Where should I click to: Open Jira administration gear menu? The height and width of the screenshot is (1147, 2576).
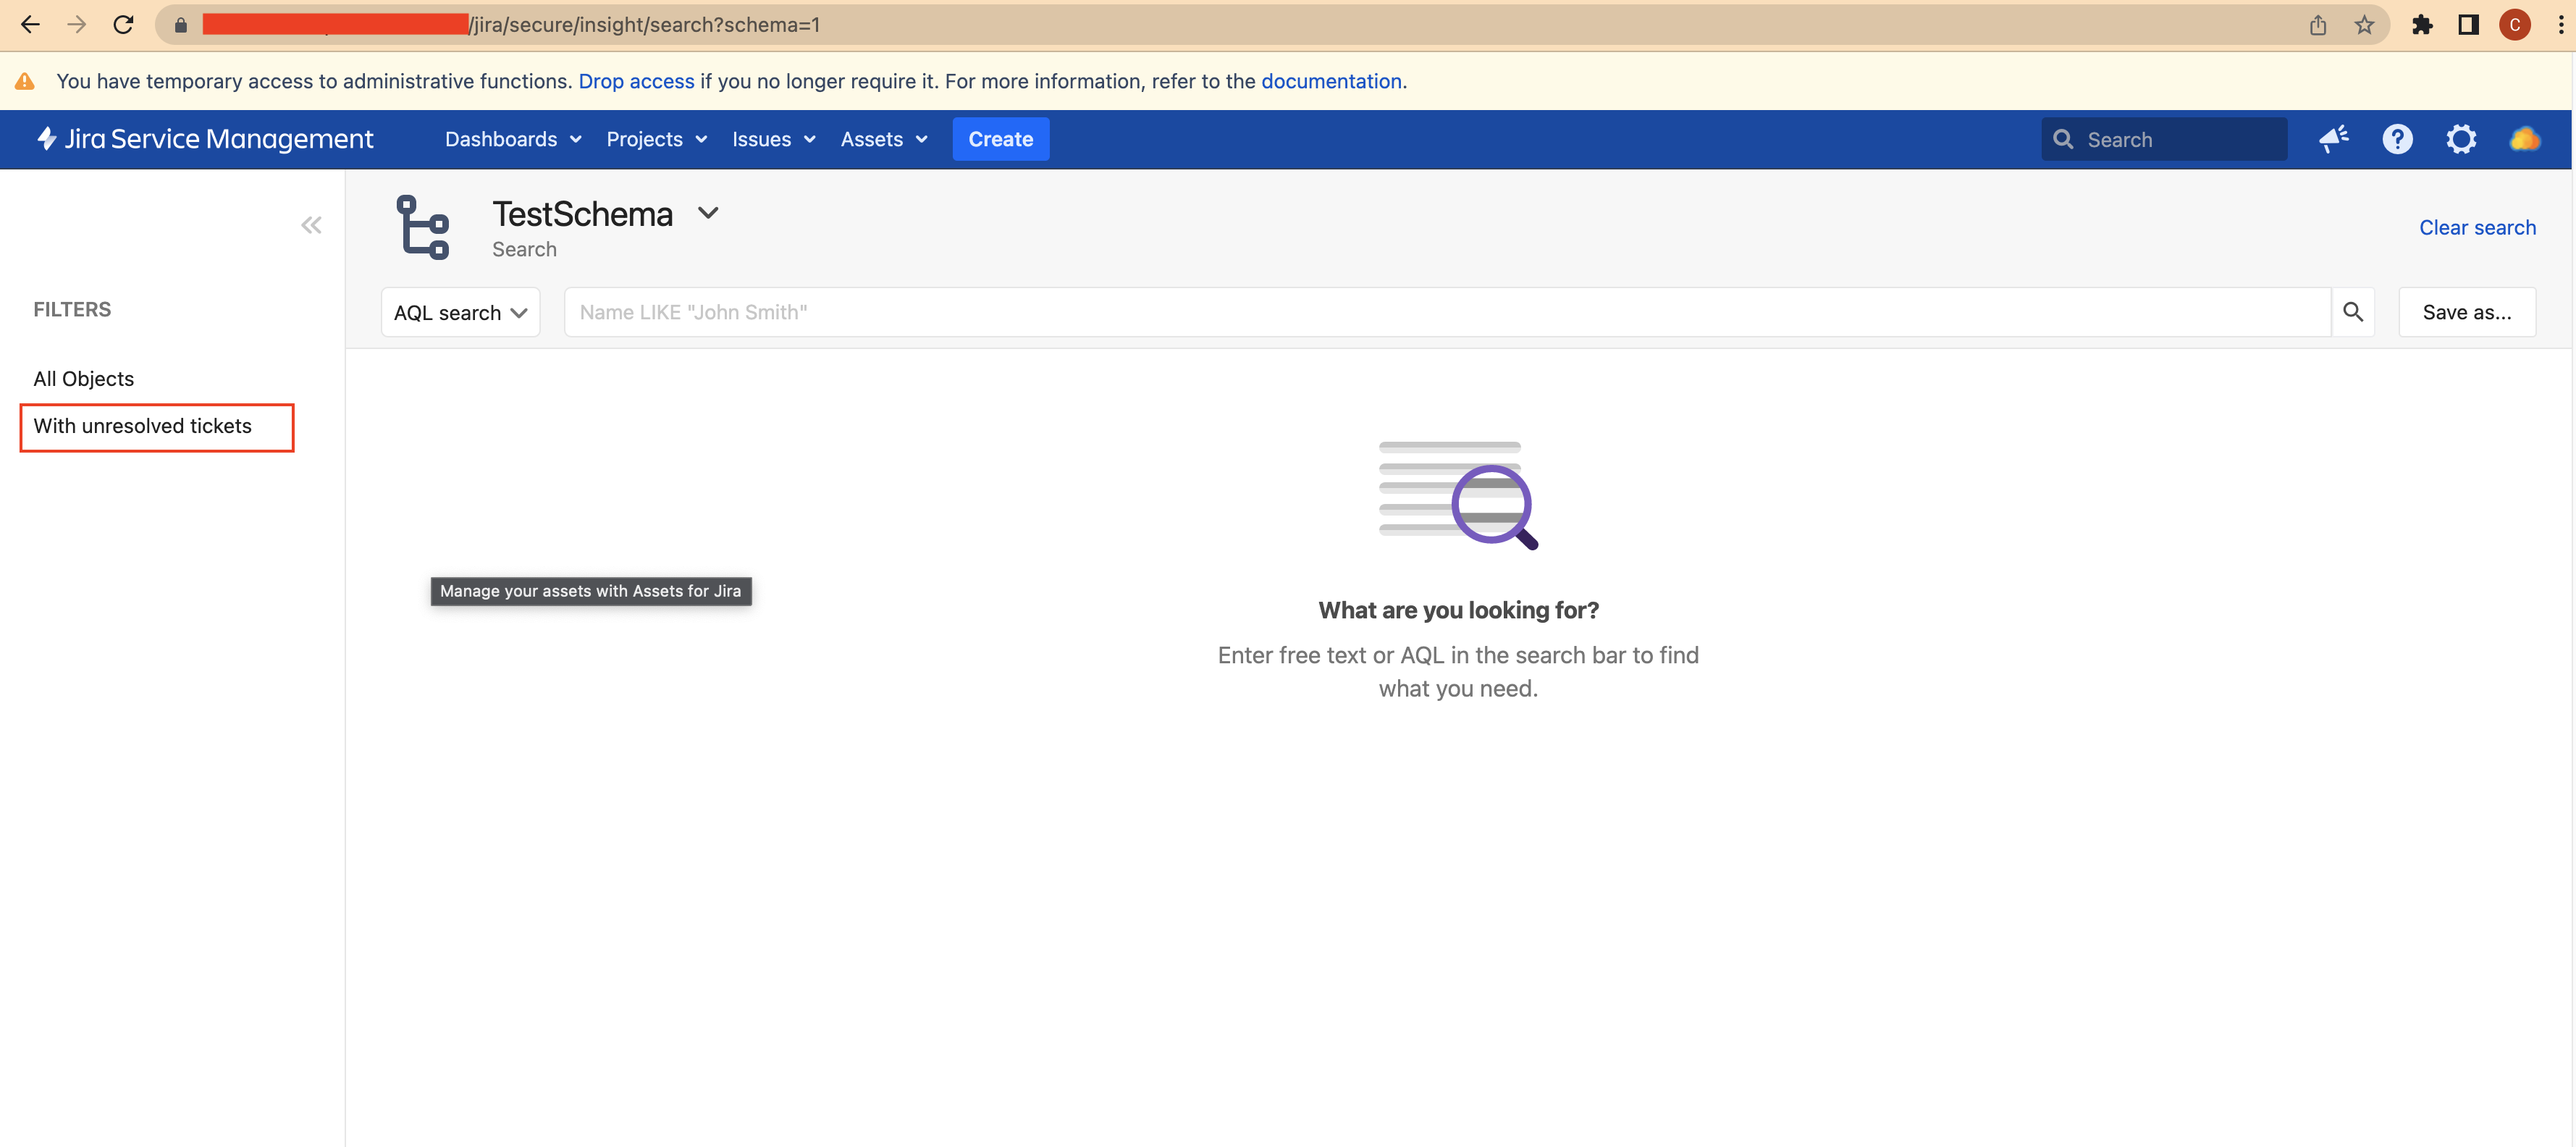click(x=2461, y=139)
